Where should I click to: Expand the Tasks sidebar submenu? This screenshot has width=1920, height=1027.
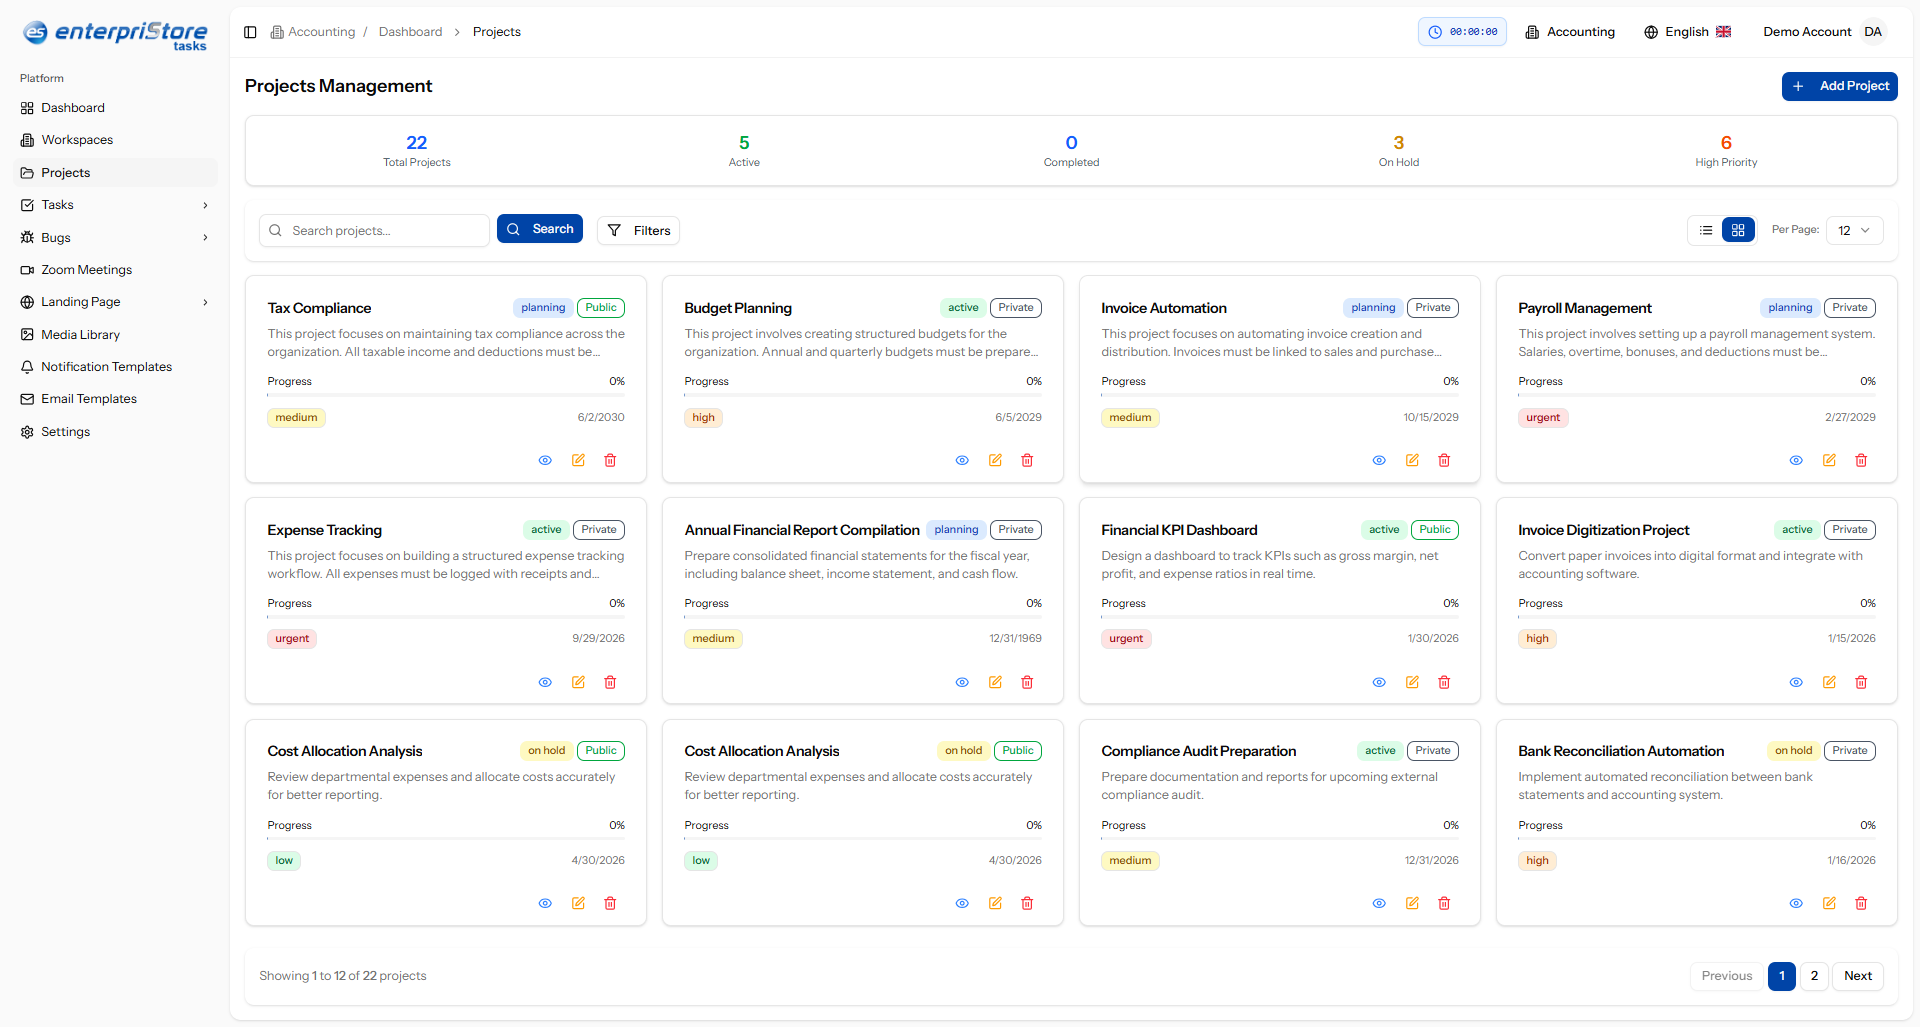[205, 205]
